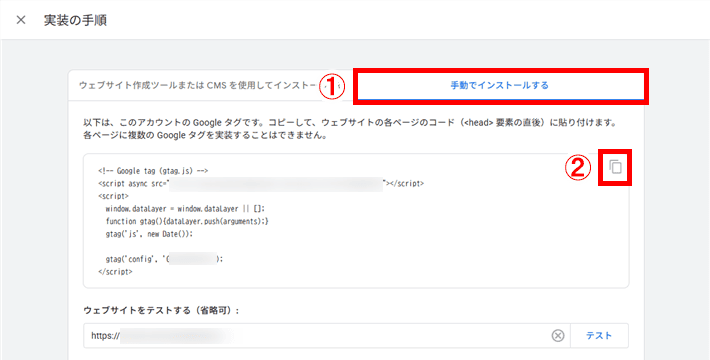Click the '<script async src=' code line
This screenshot has width=710, height=360.
click(x=261, y=183)
